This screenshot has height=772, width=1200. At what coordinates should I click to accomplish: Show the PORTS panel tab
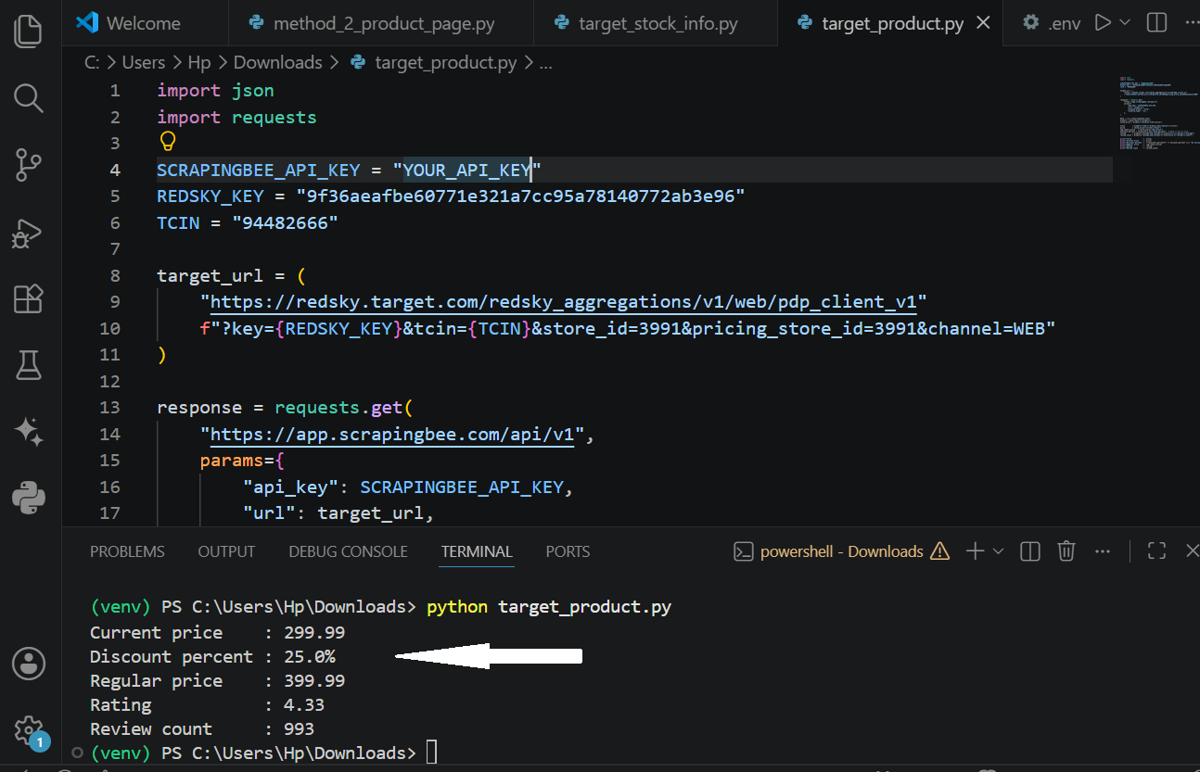point(568,551)
